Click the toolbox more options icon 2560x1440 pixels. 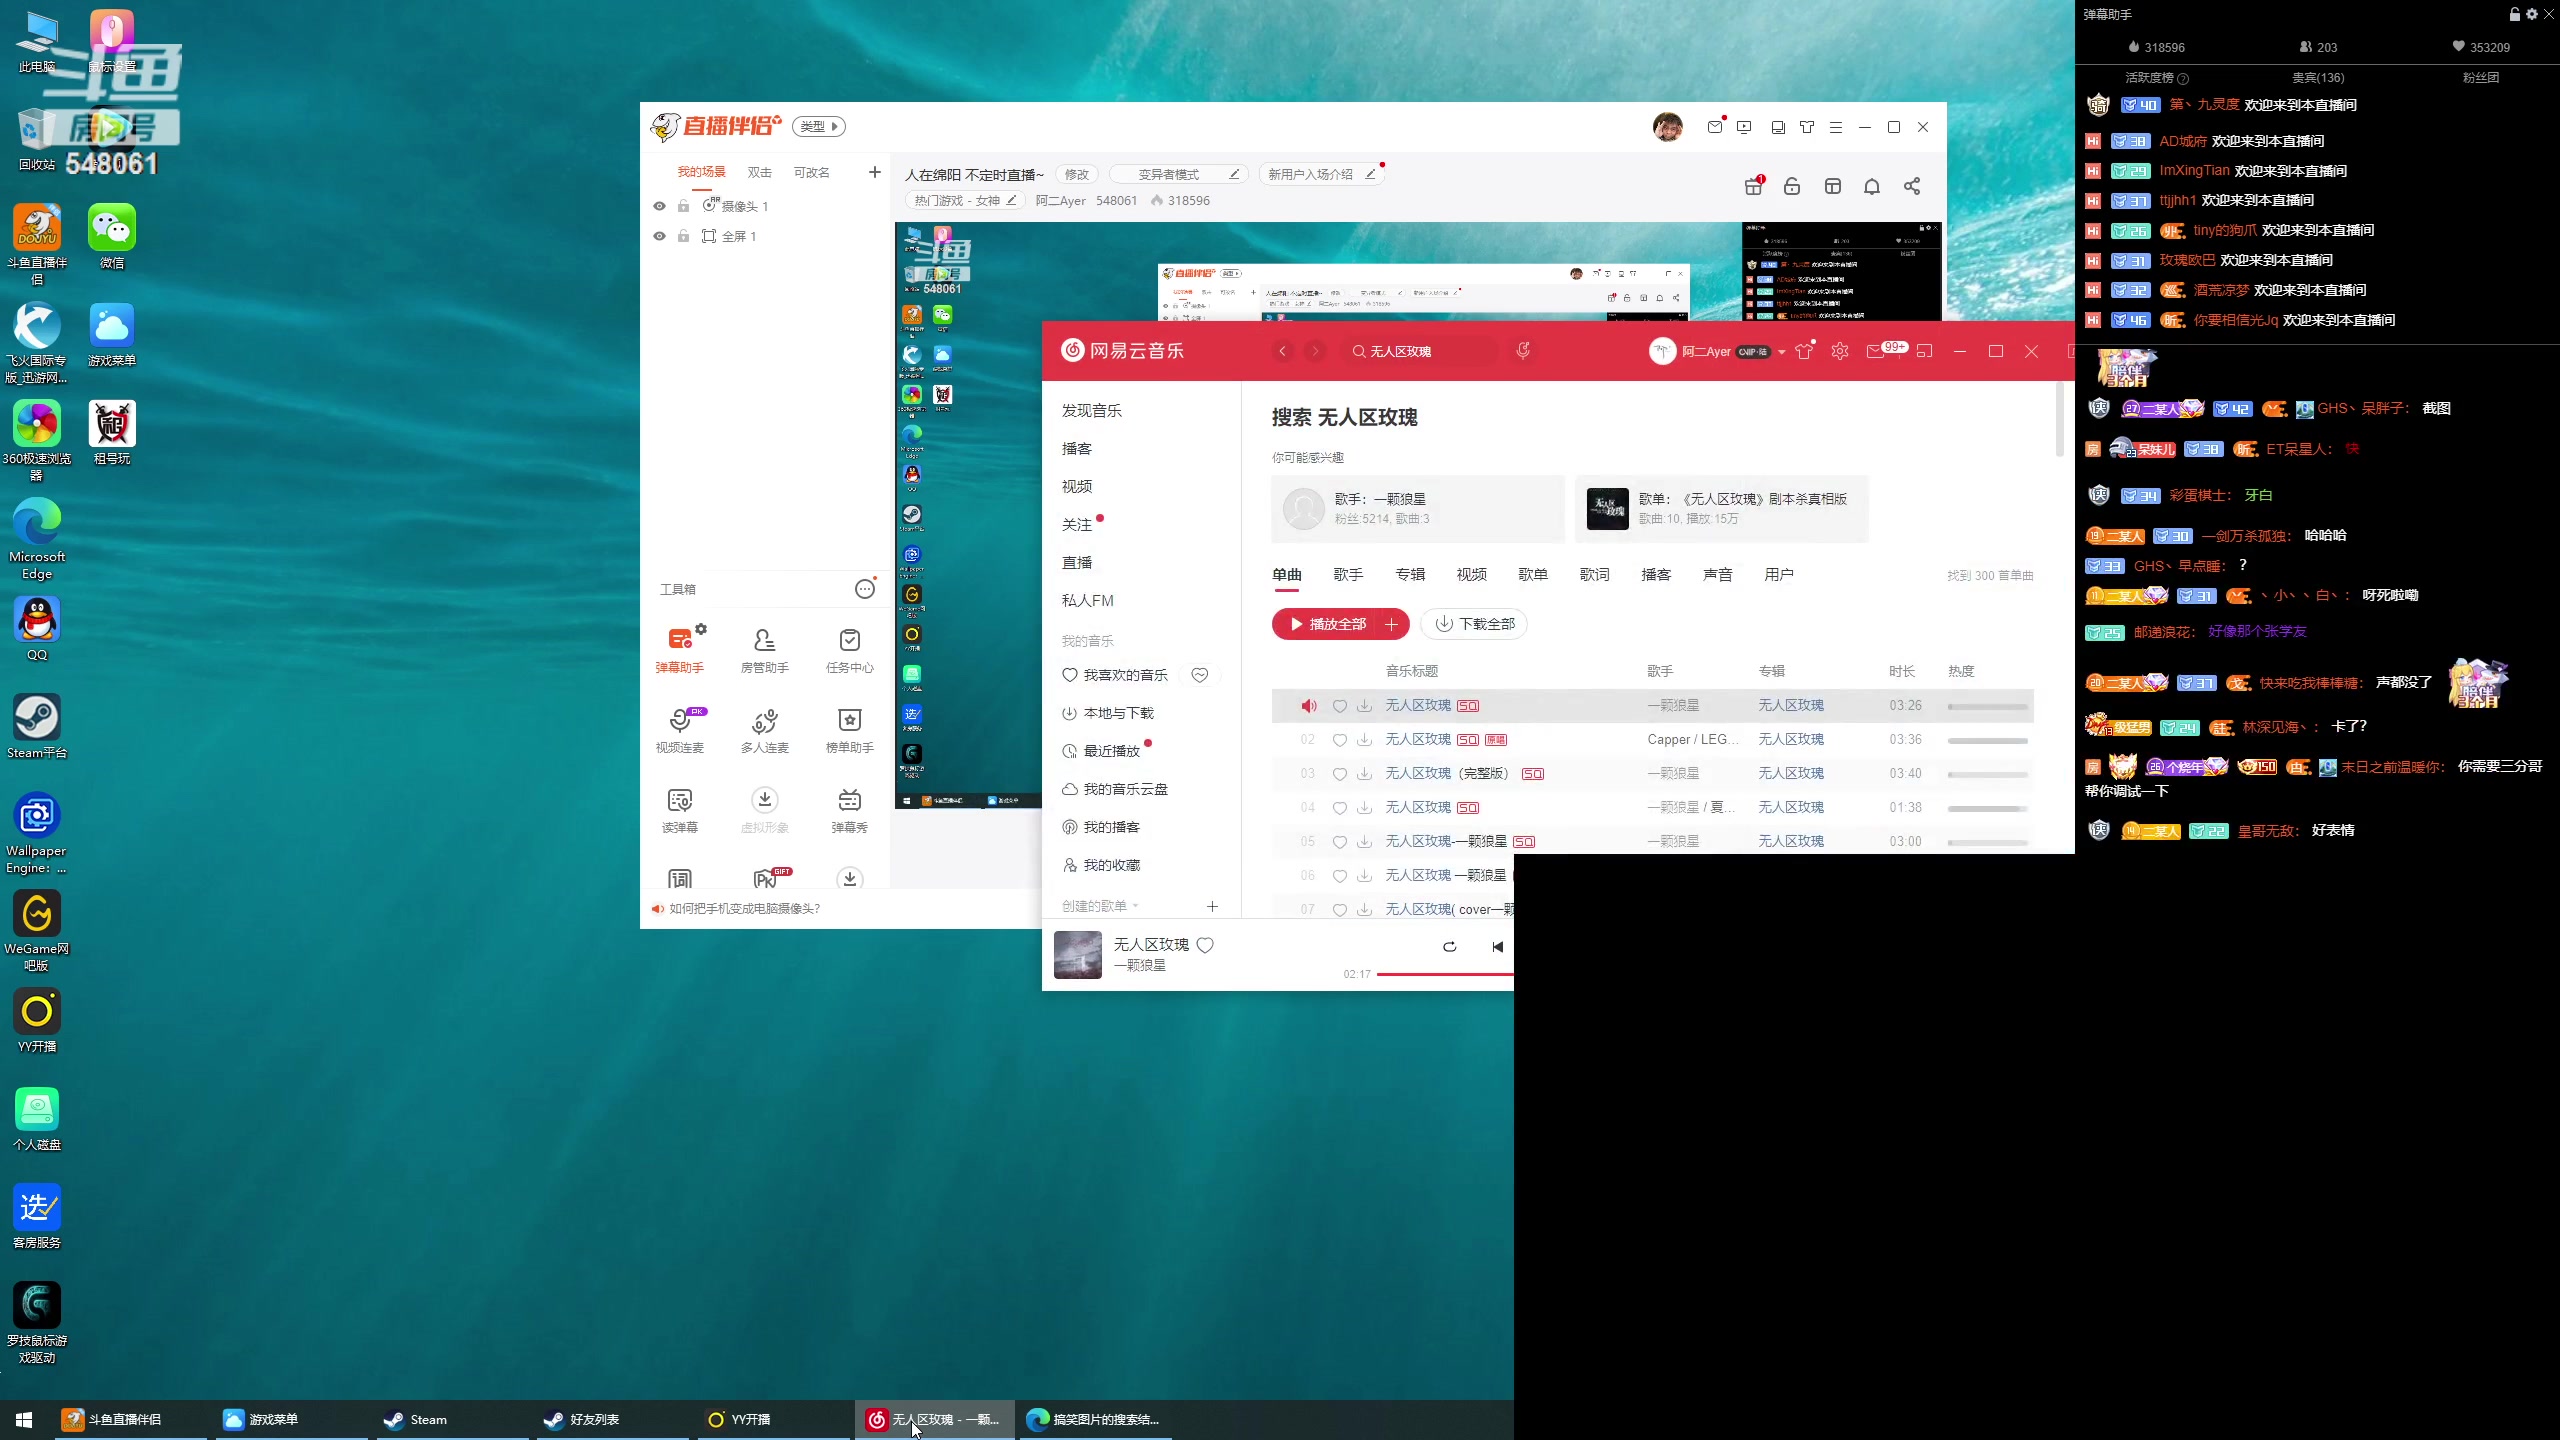click(x=865, y=589)
